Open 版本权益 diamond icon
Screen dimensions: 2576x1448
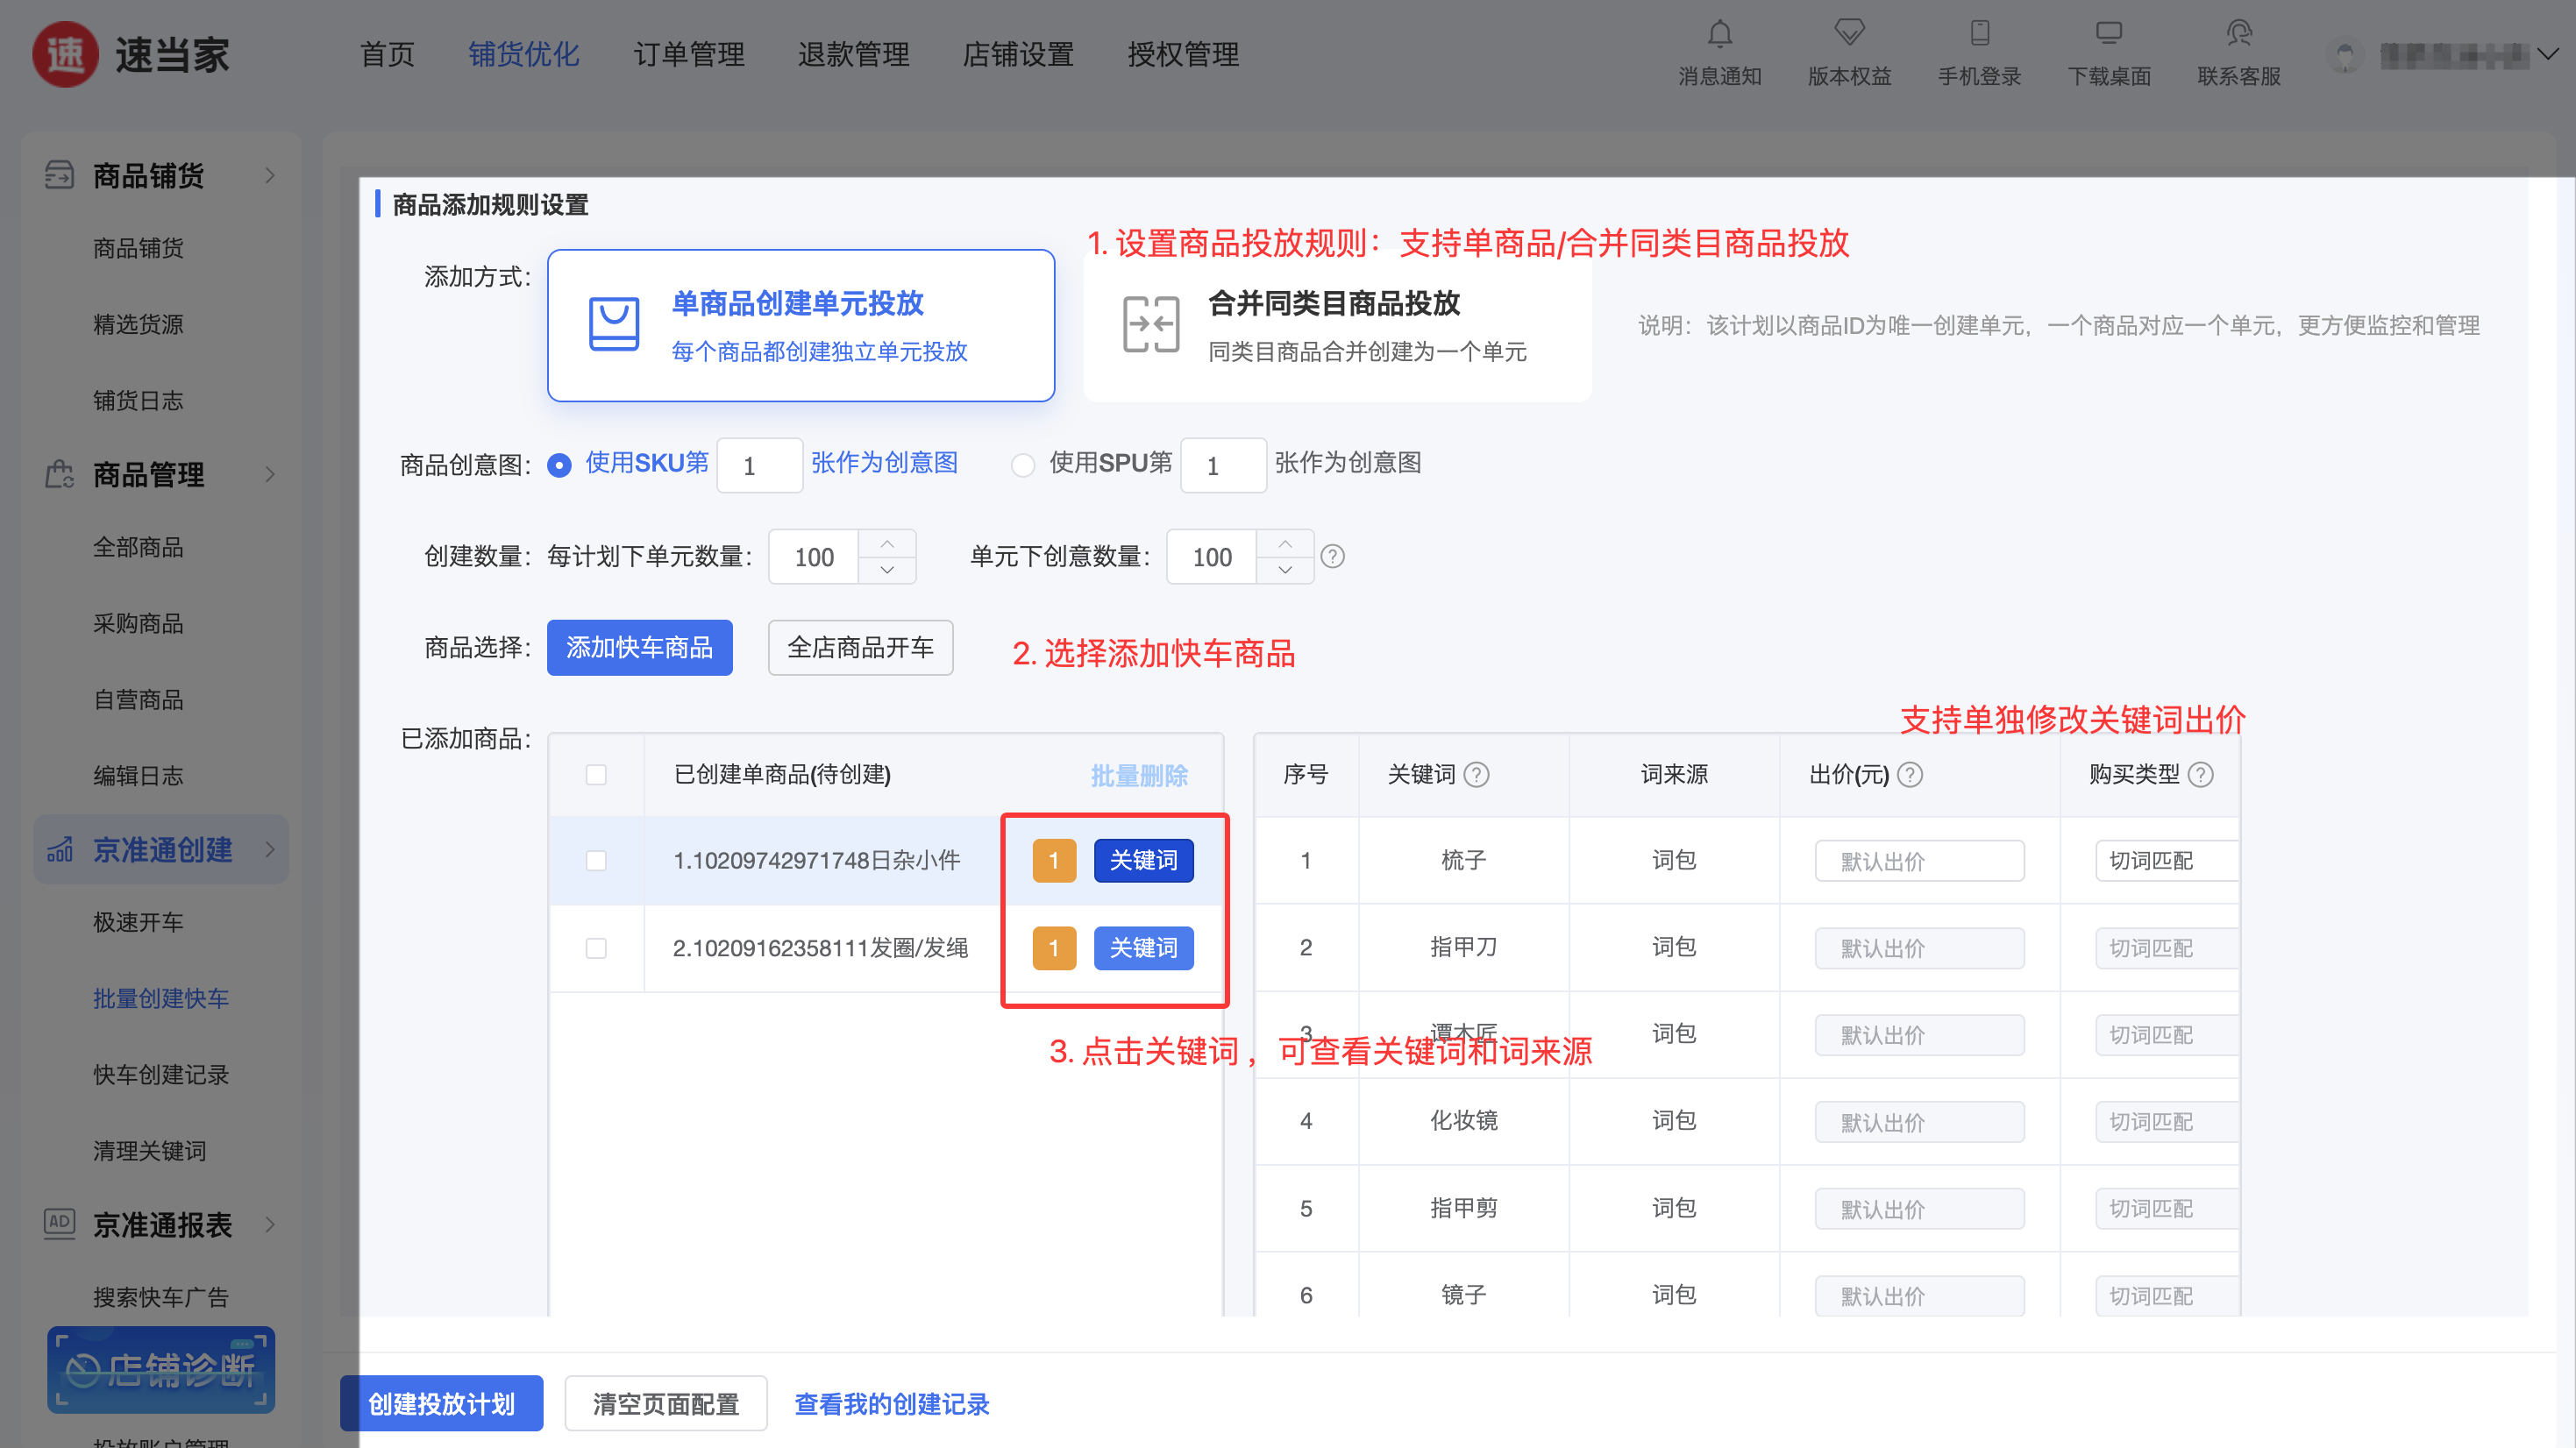coord(1848,33)
